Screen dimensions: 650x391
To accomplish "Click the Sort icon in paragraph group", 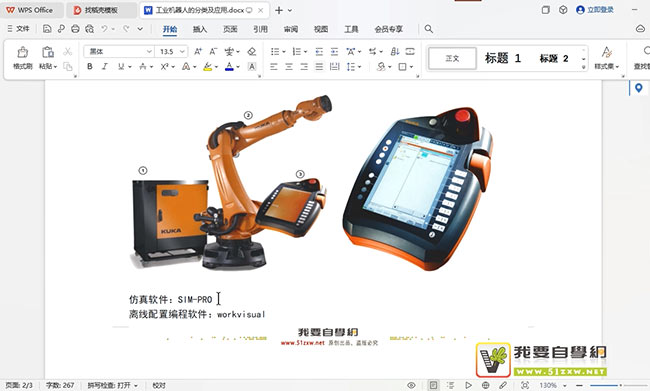I will pos(395,51).
